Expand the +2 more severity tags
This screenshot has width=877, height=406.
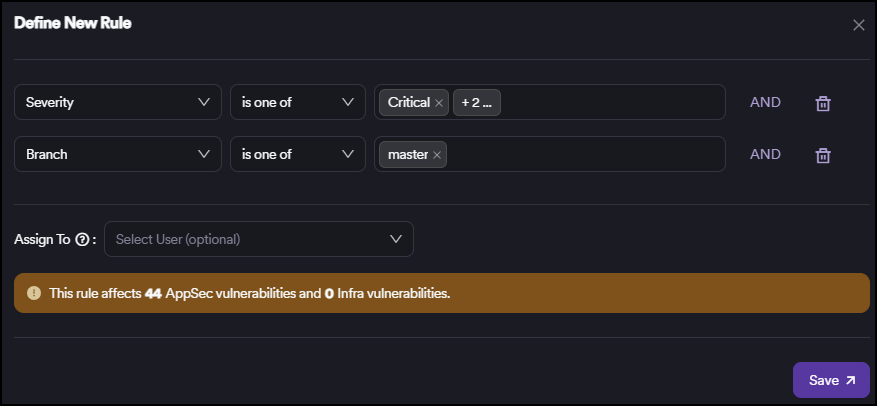476,103
